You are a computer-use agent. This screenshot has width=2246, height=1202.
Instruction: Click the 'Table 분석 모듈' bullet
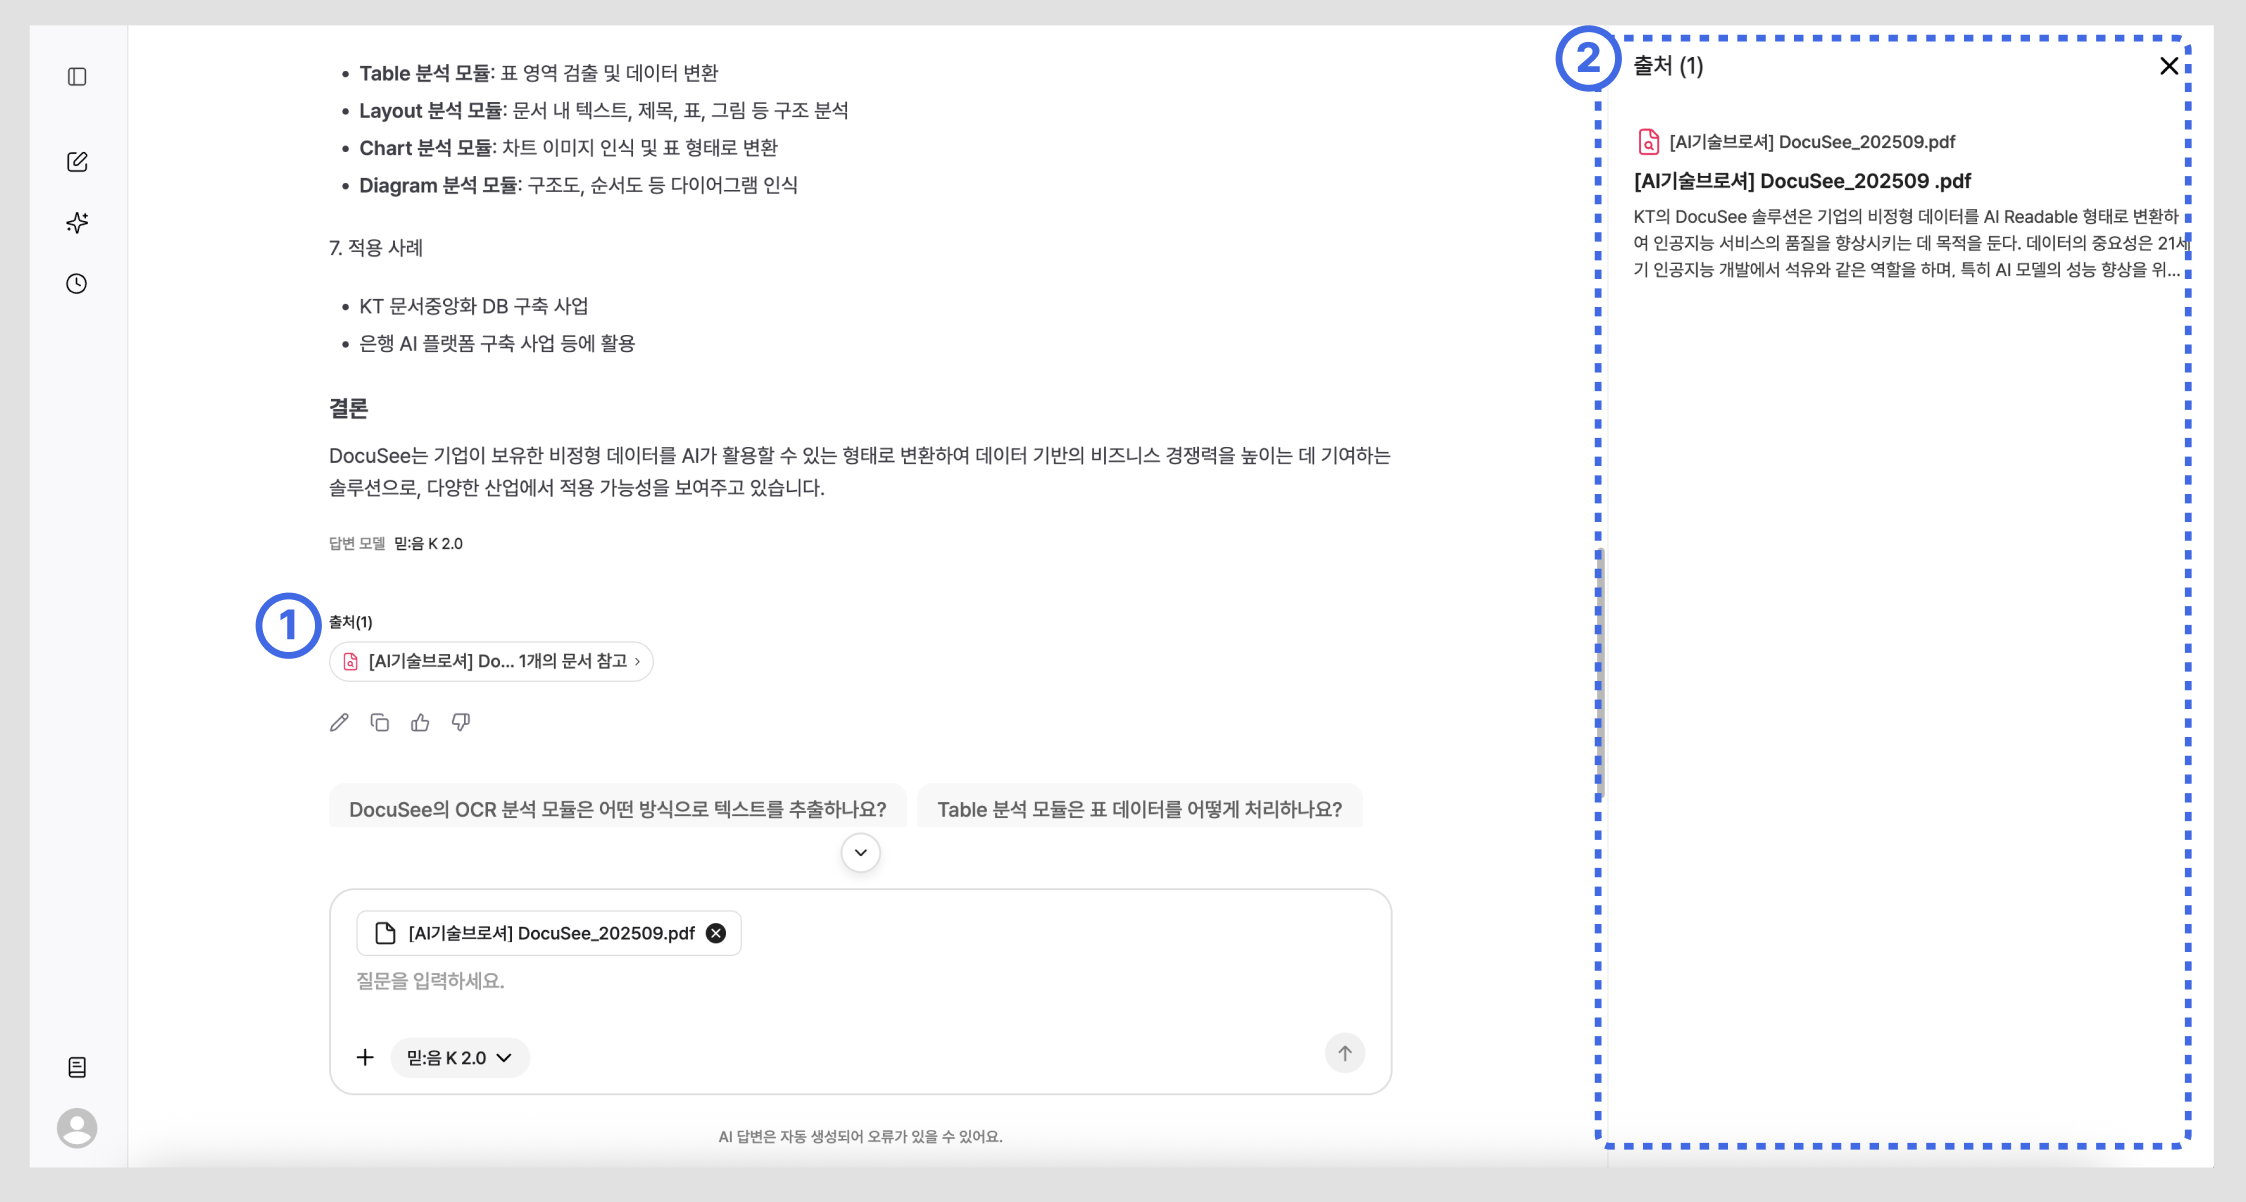click(539, 73)
